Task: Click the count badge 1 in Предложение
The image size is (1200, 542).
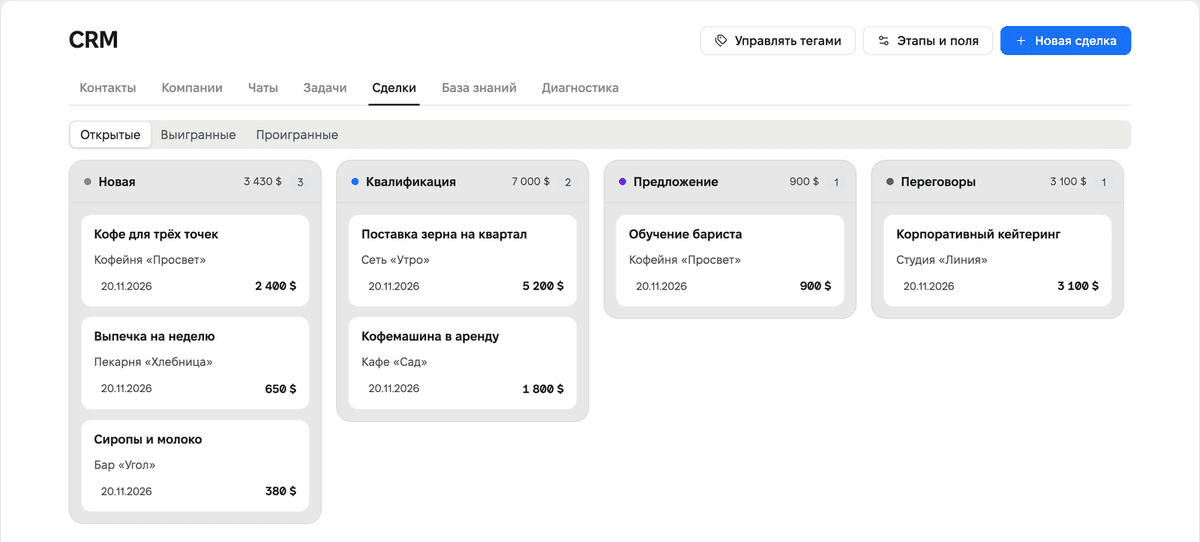Action: pos(836,182)
